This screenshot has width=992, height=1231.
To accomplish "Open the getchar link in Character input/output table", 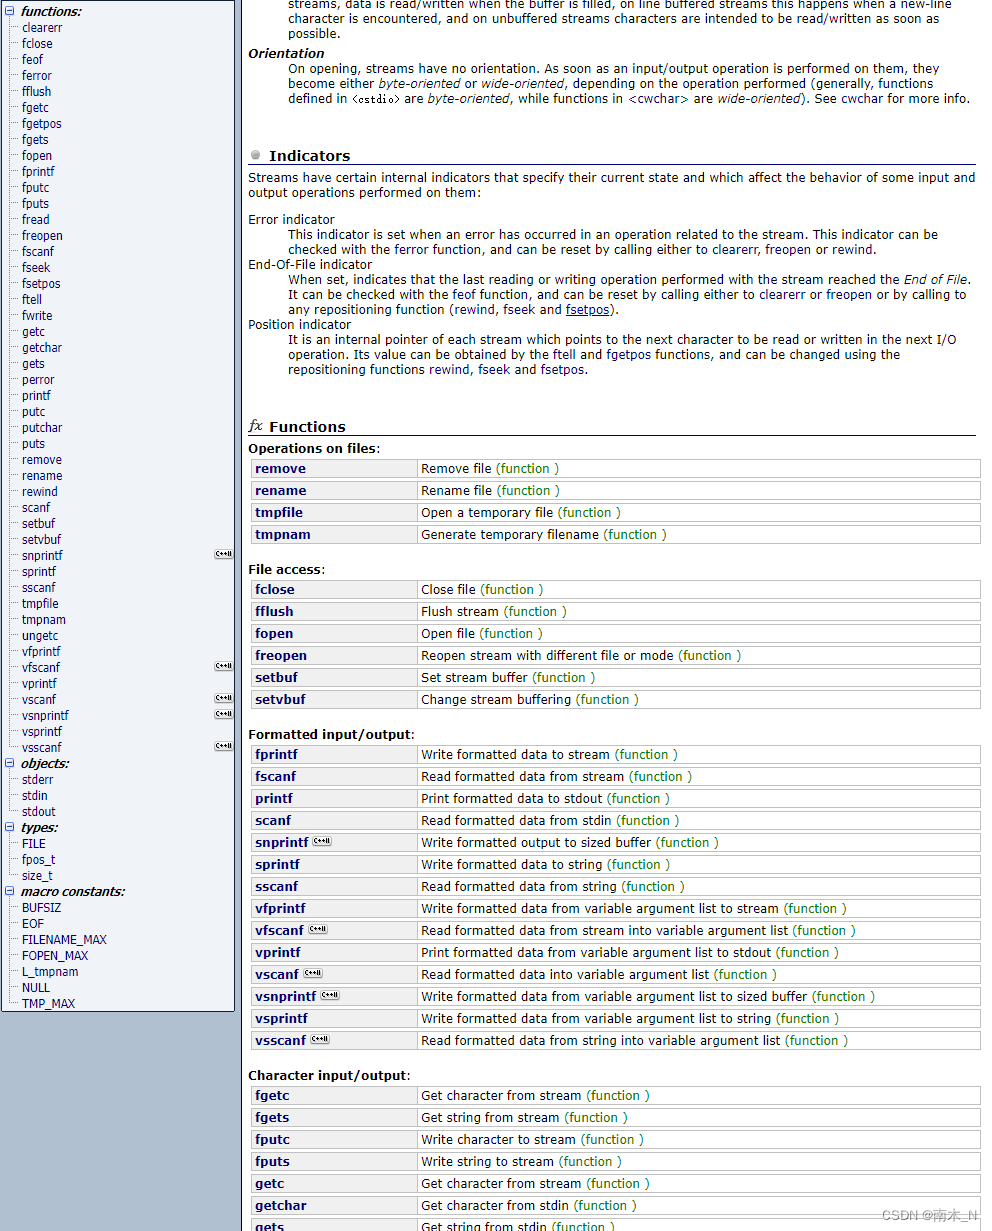I will point(281,1206).
